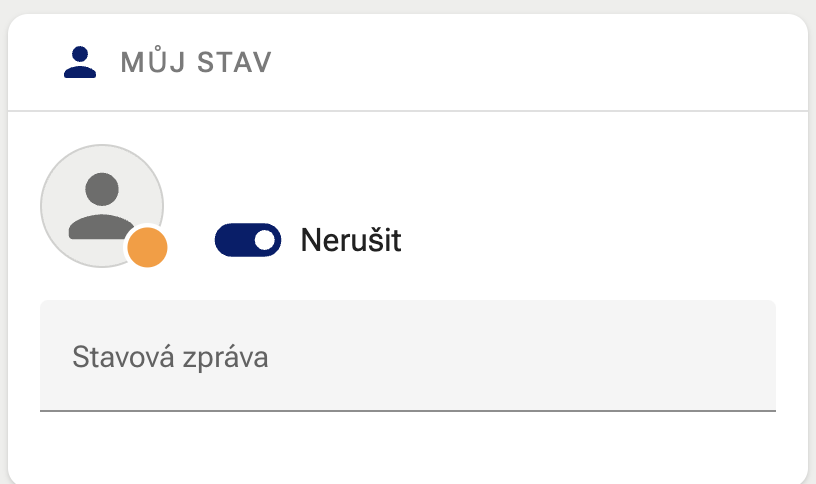Click the white knob of the Nerušit switch
Screen dimensions: 816x484
264,240
